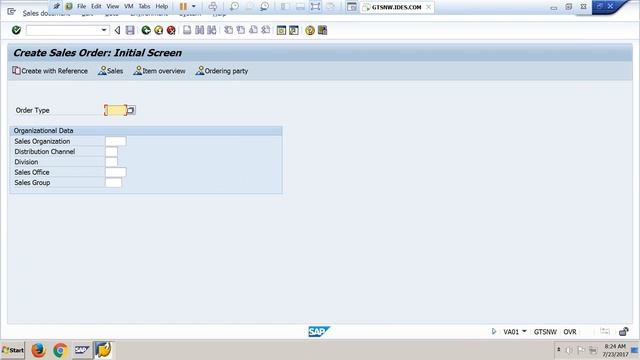Click the Sales Organization field
640x360 pixels.
(x=116, y=141)
